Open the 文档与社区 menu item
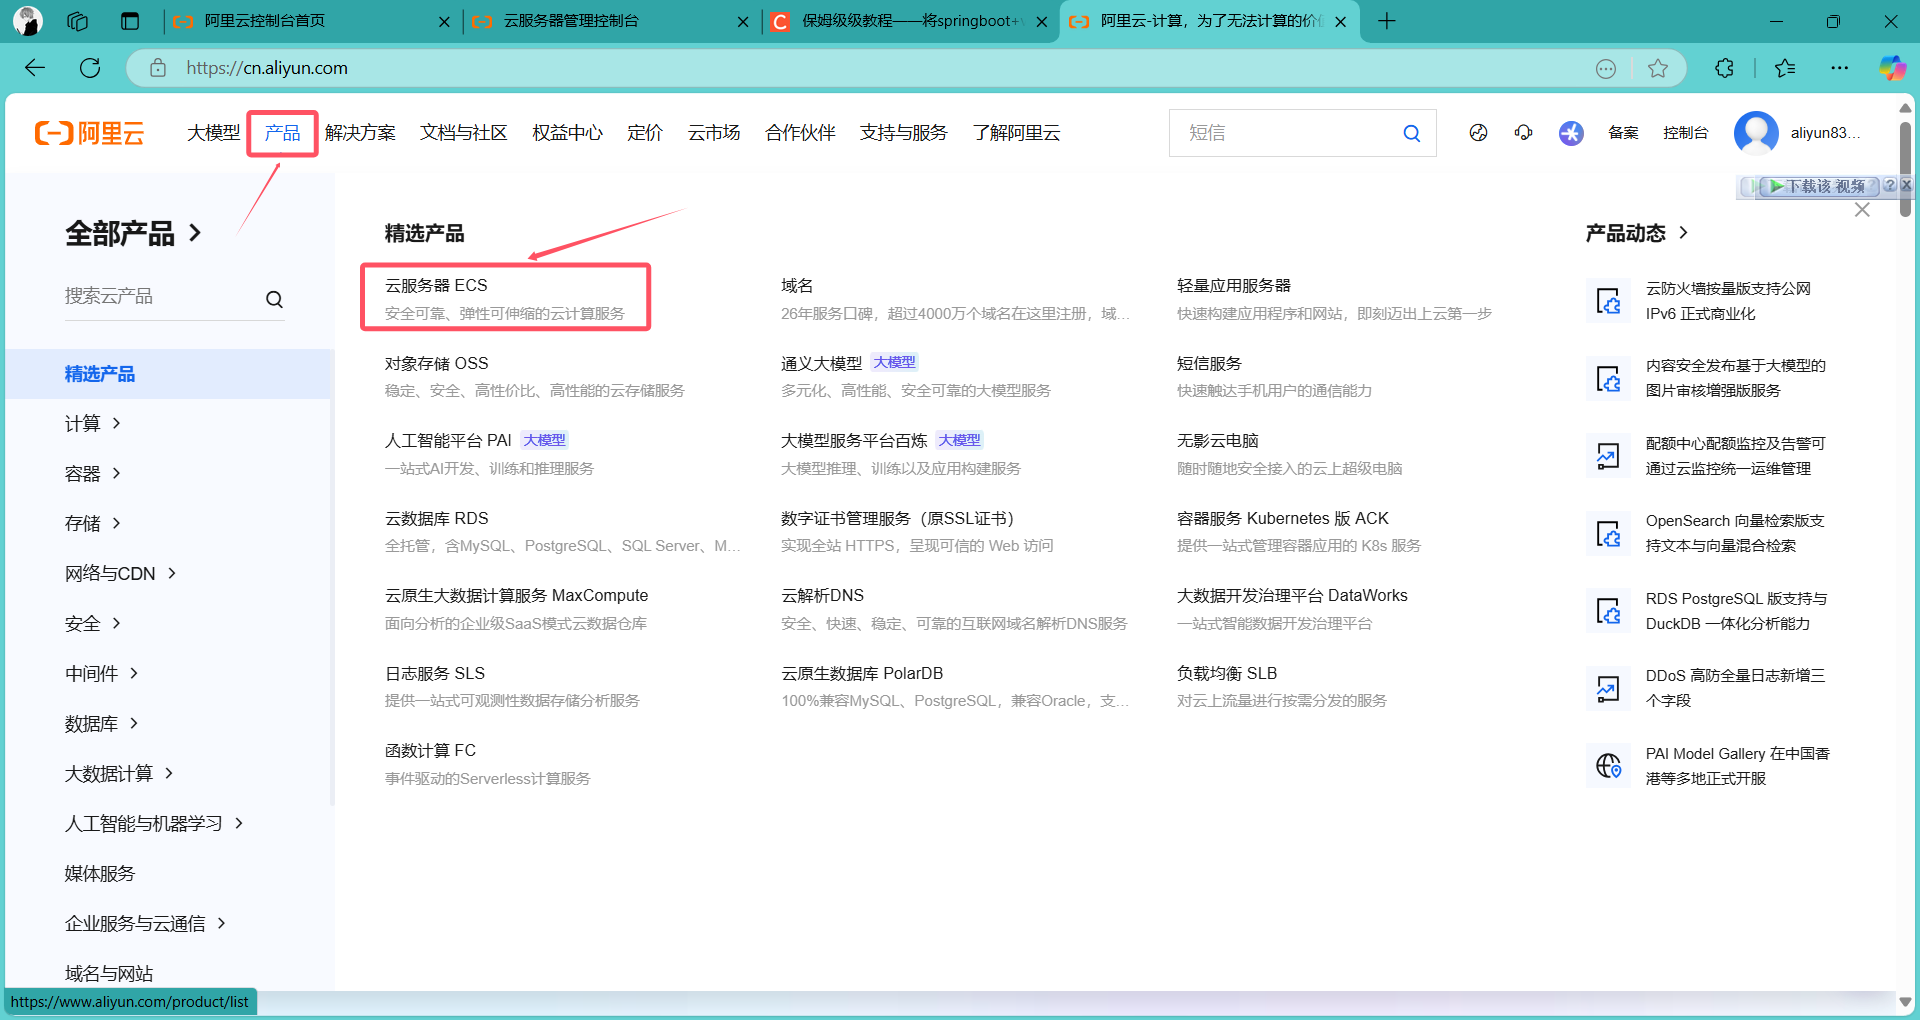 point(464,133)
